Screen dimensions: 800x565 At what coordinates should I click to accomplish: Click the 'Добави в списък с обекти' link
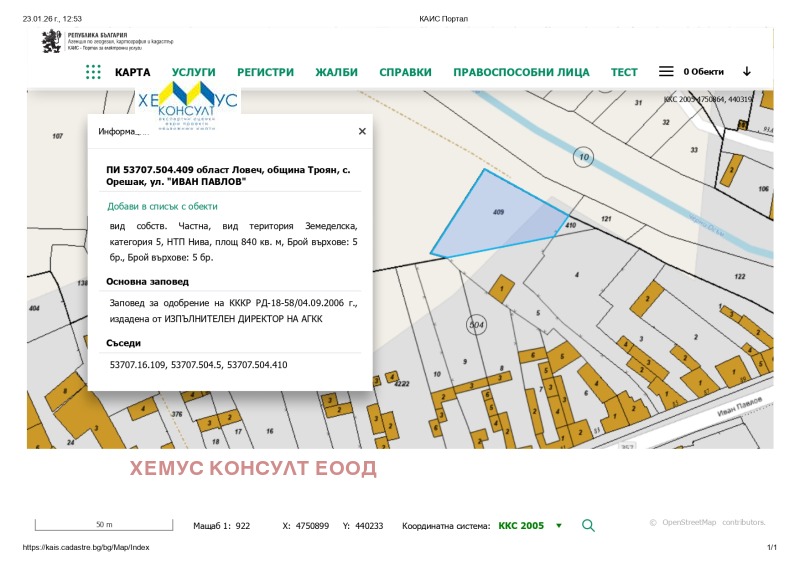[x=162, y=206]
